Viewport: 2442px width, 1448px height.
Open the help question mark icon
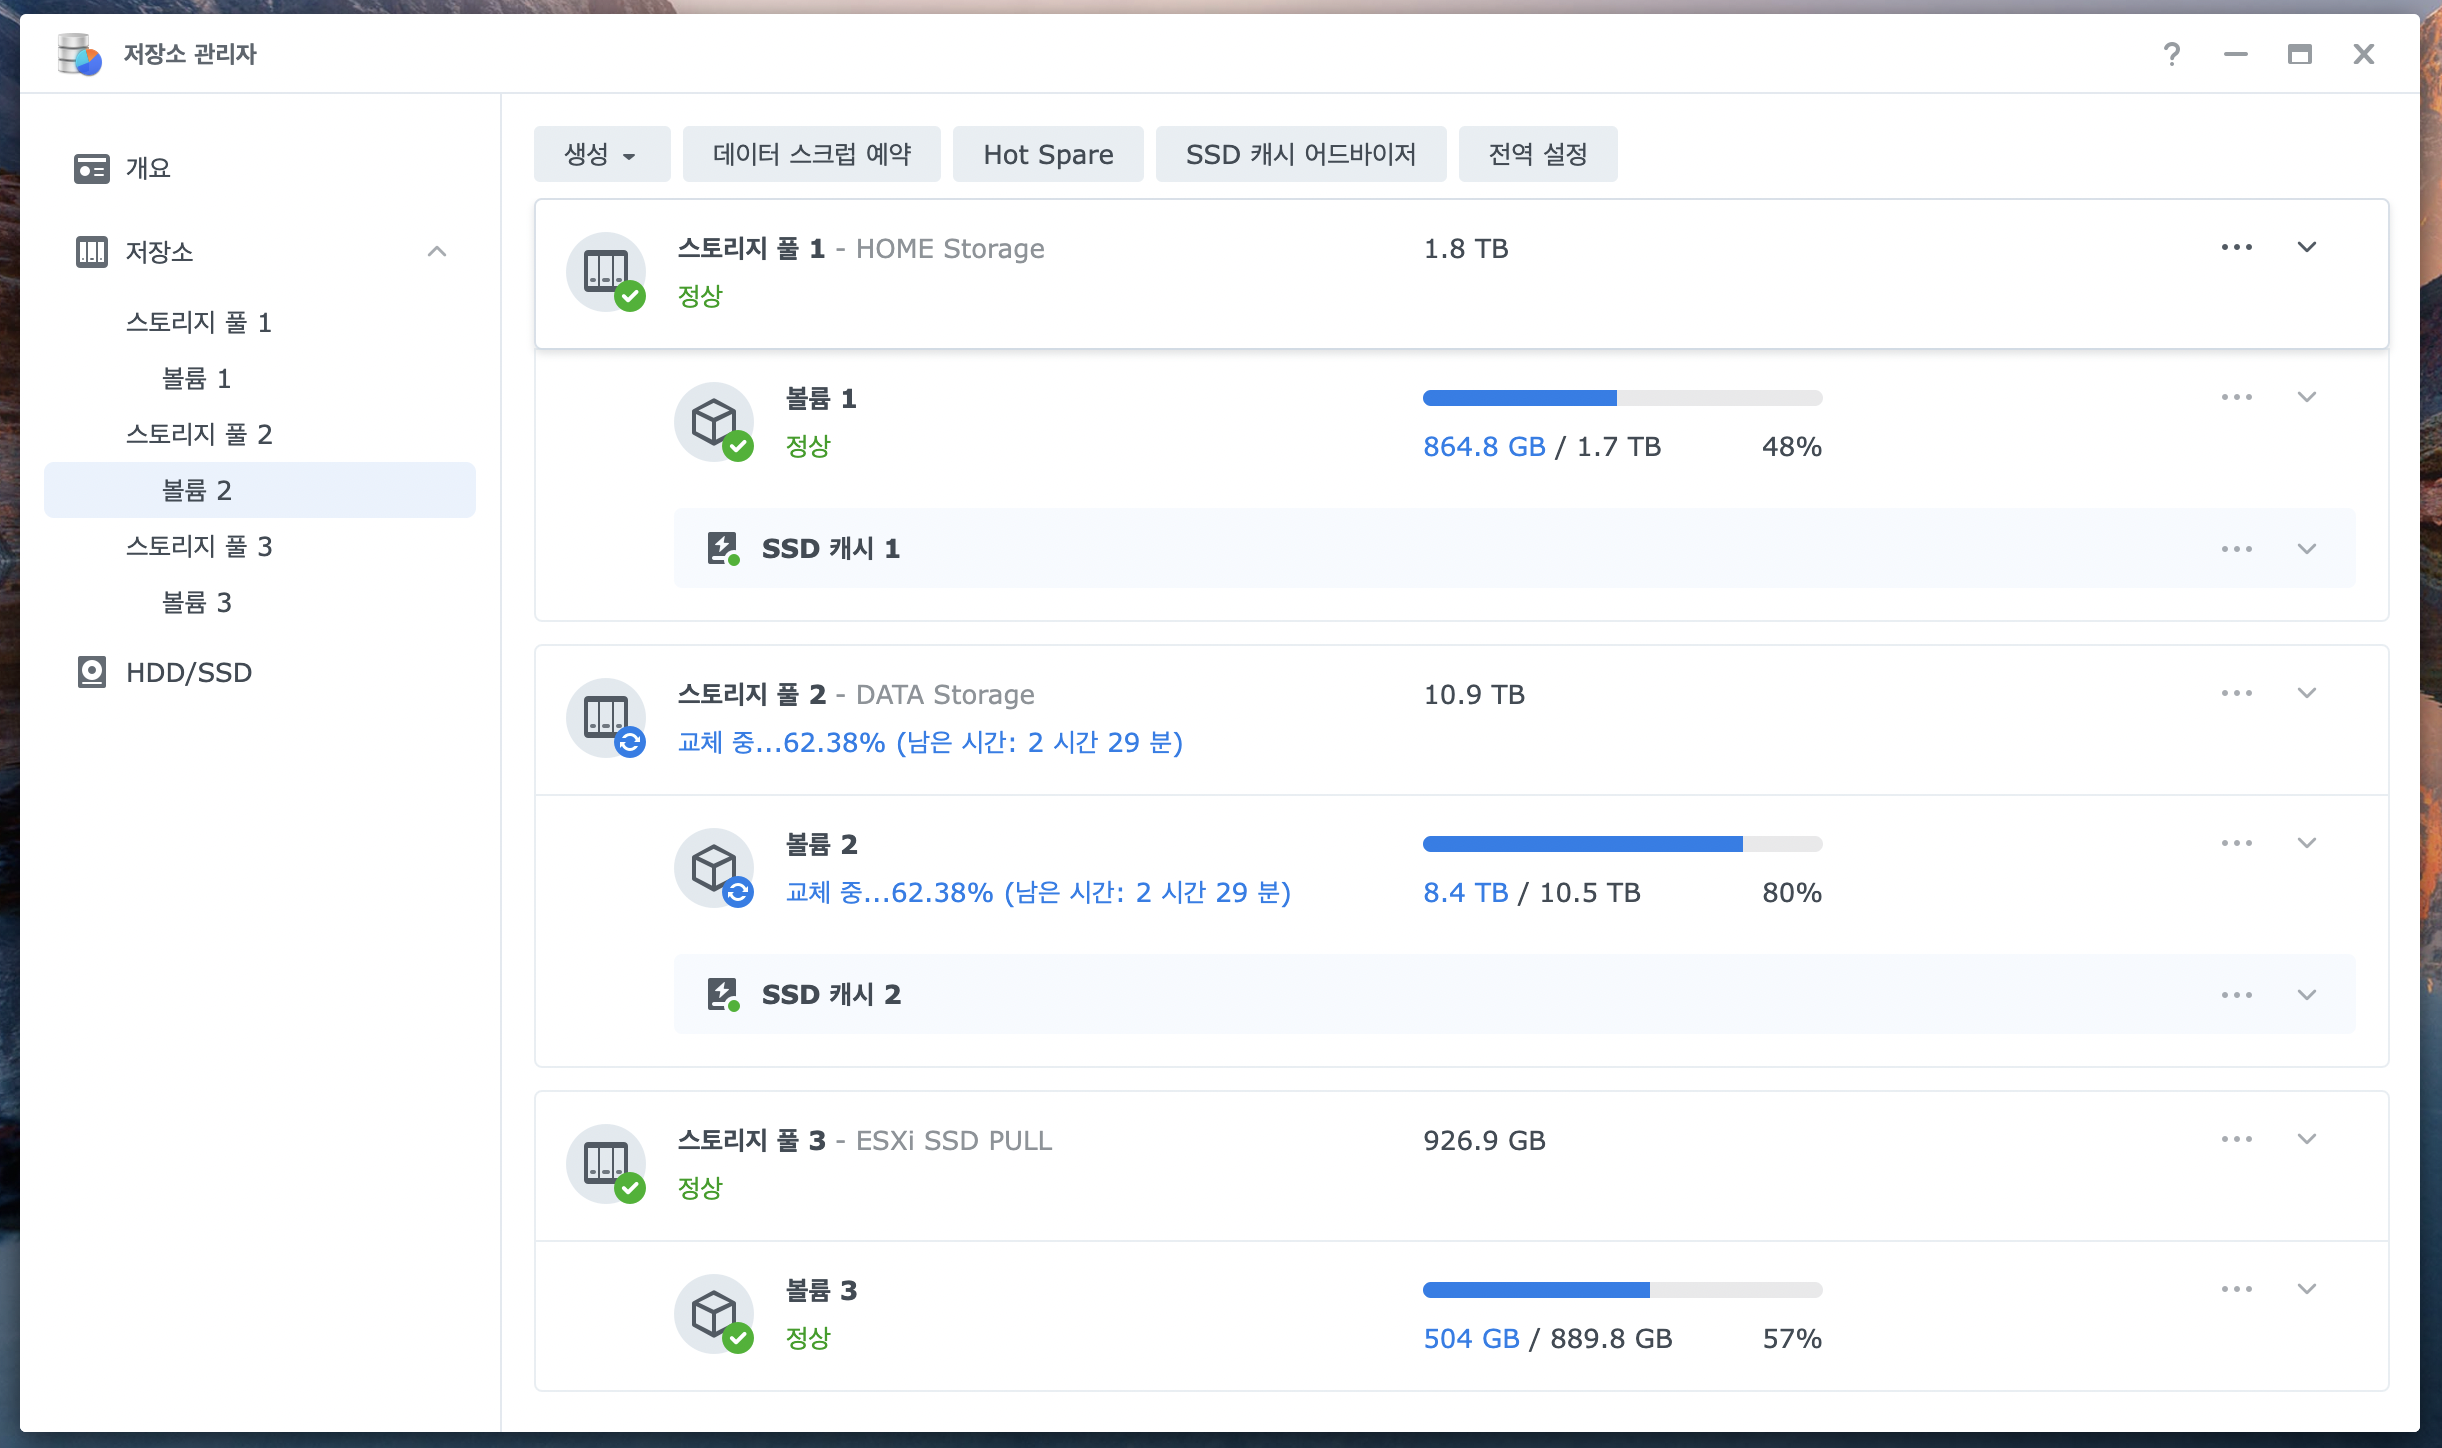(x=2171, y=54)
